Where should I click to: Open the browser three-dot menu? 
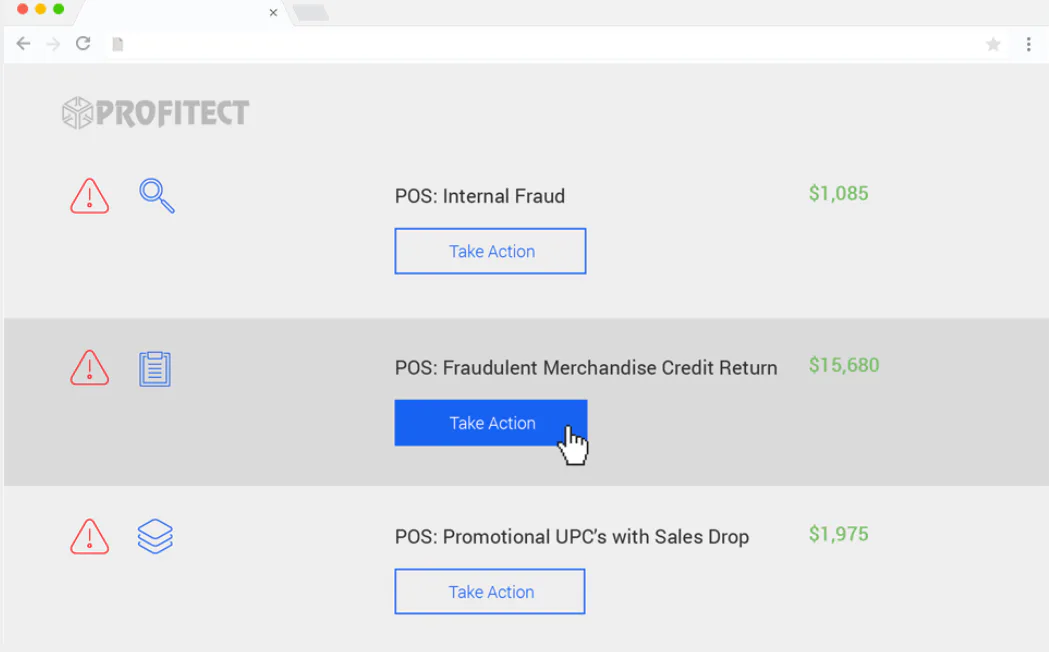click(1028, 44)
